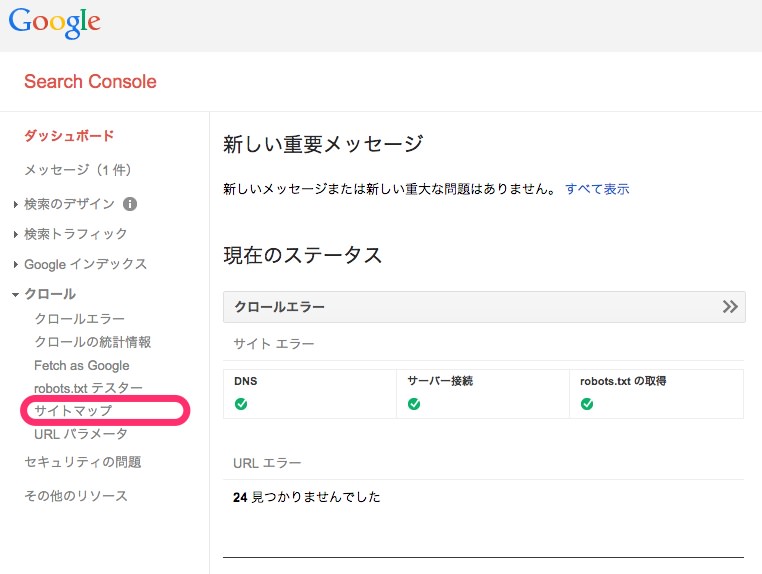Select the DNS cell label

[x=246, y=382]
